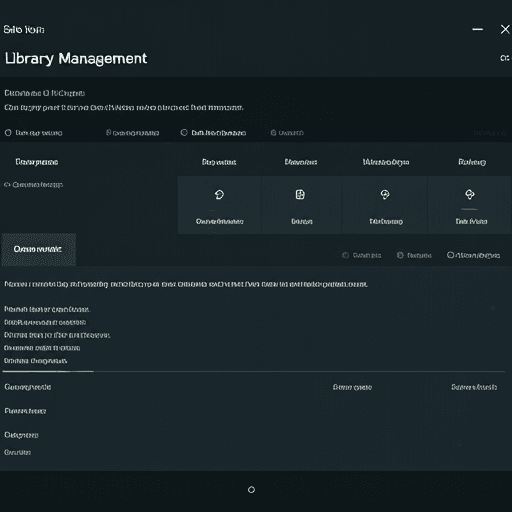Select the highlighted textured tab above the description

tap(39, 249)
